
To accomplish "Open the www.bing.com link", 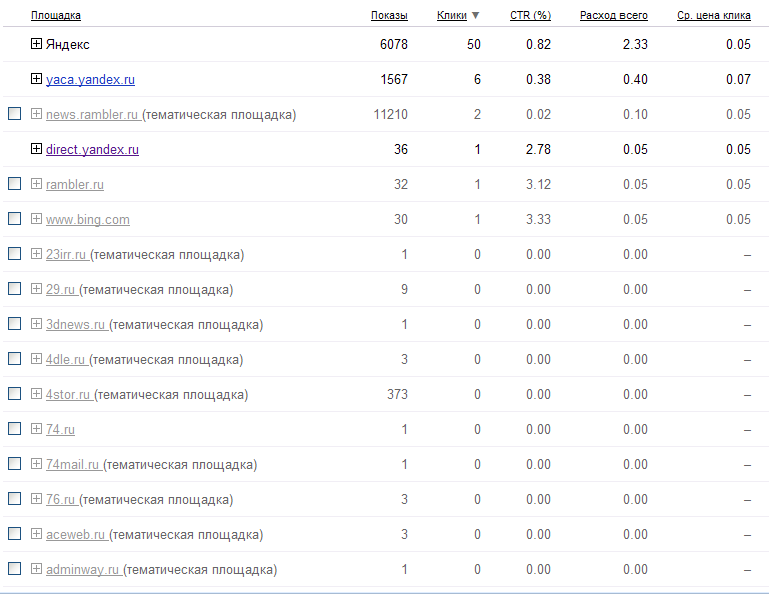I will (88, 219).
